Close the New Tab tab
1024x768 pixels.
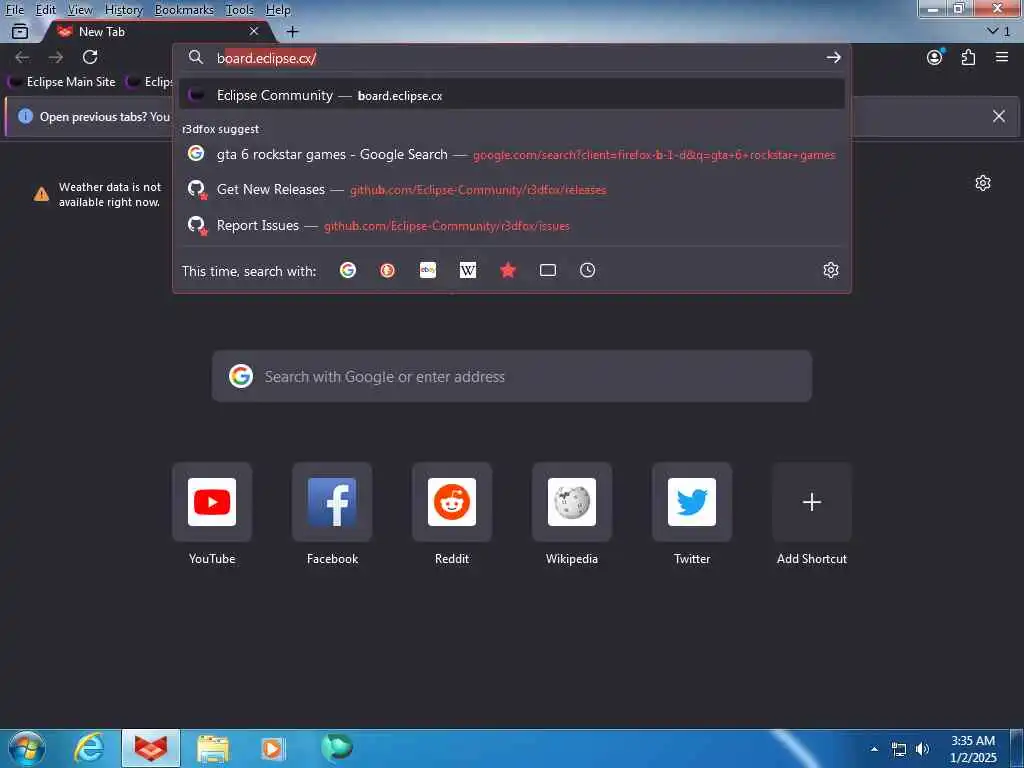(254, 31)
